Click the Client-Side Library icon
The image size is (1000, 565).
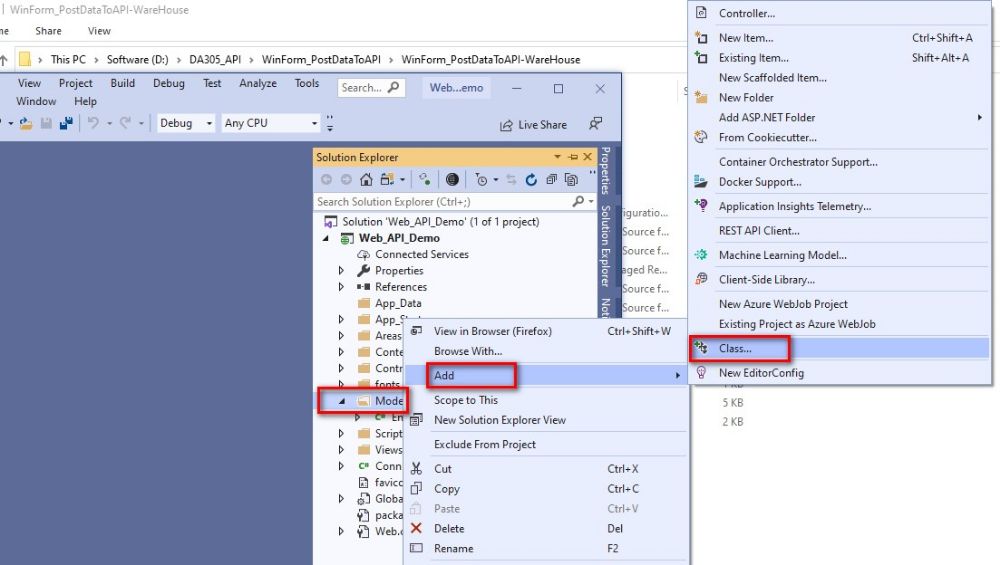pos(701,279)
